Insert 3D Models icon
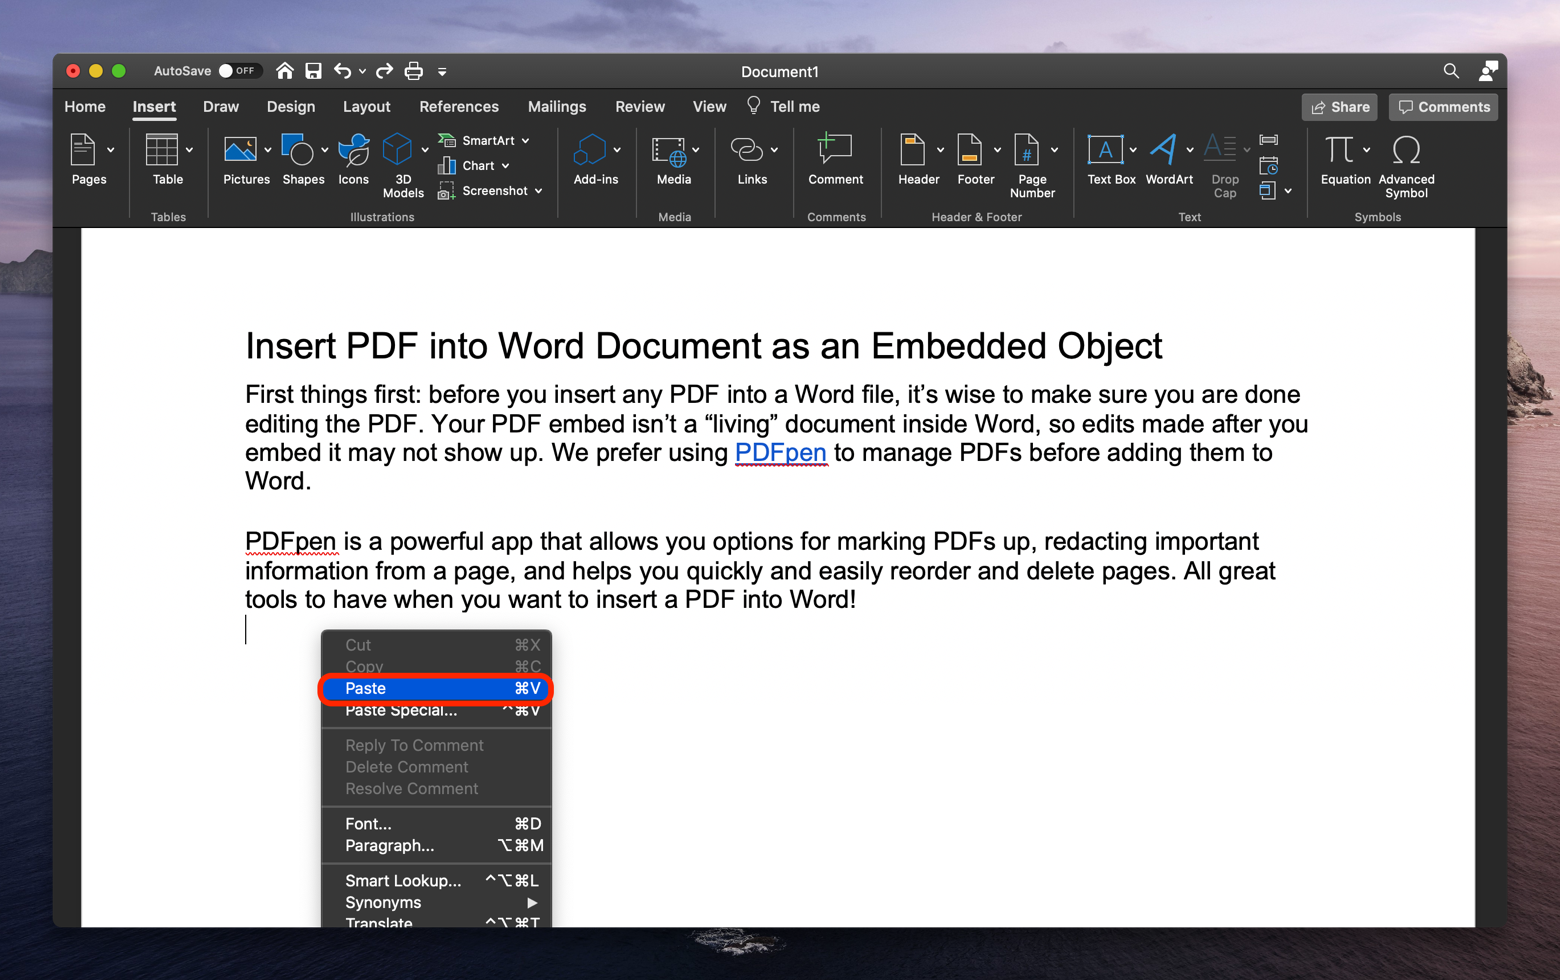Viewport: 1560px width, 980px height. (398, 152)
